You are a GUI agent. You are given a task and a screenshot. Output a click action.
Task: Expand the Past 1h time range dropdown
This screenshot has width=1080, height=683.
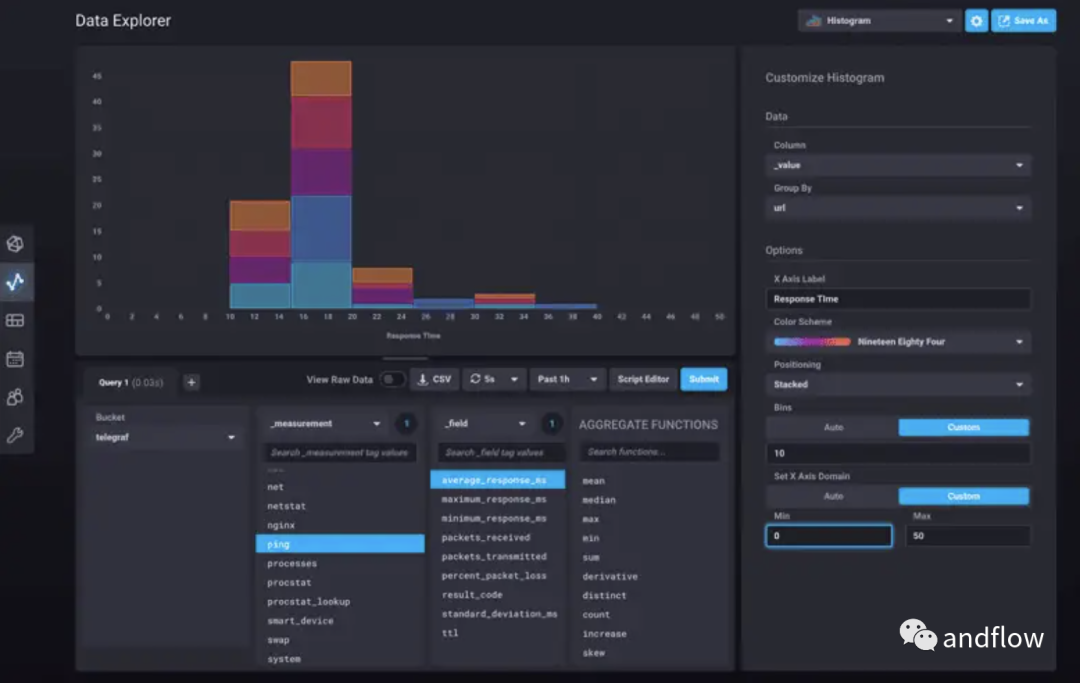[x=568, y=380]
